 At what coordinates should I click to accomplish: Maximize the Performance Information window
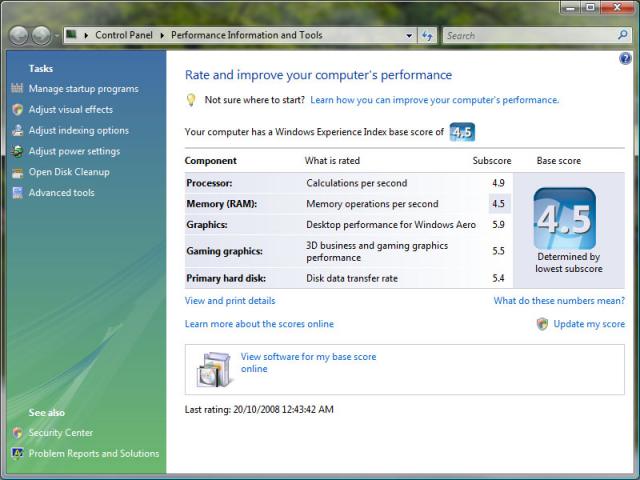tap(590, 7)
